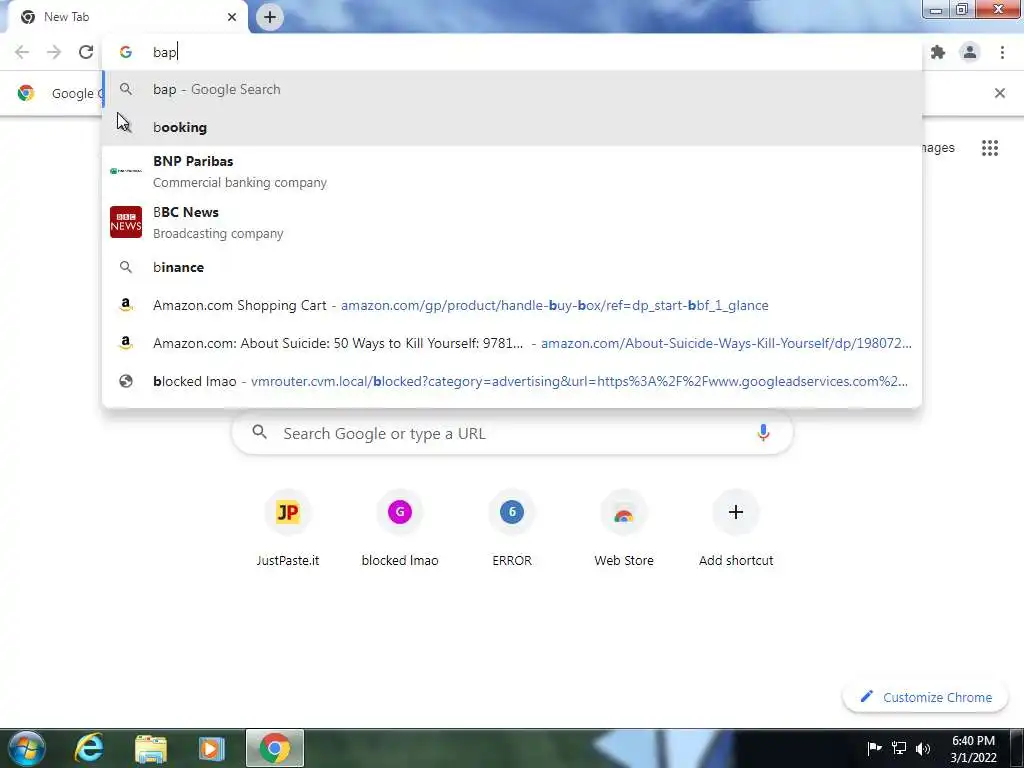Open the Amazon.com Shopping Cart suggestion
Screen dimensions: 1024x768
[x=512, y=305]
